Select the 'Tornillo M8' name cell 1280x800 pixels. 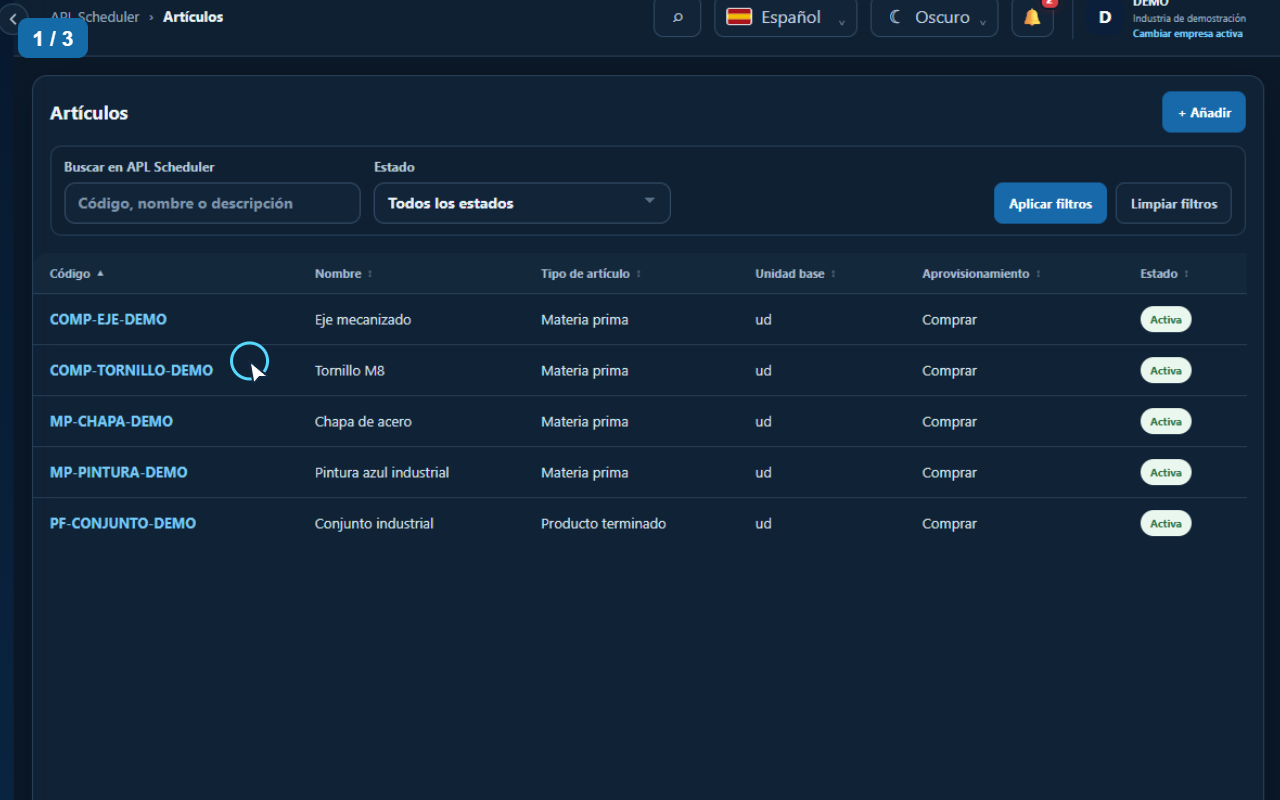(x=350, y=371)
